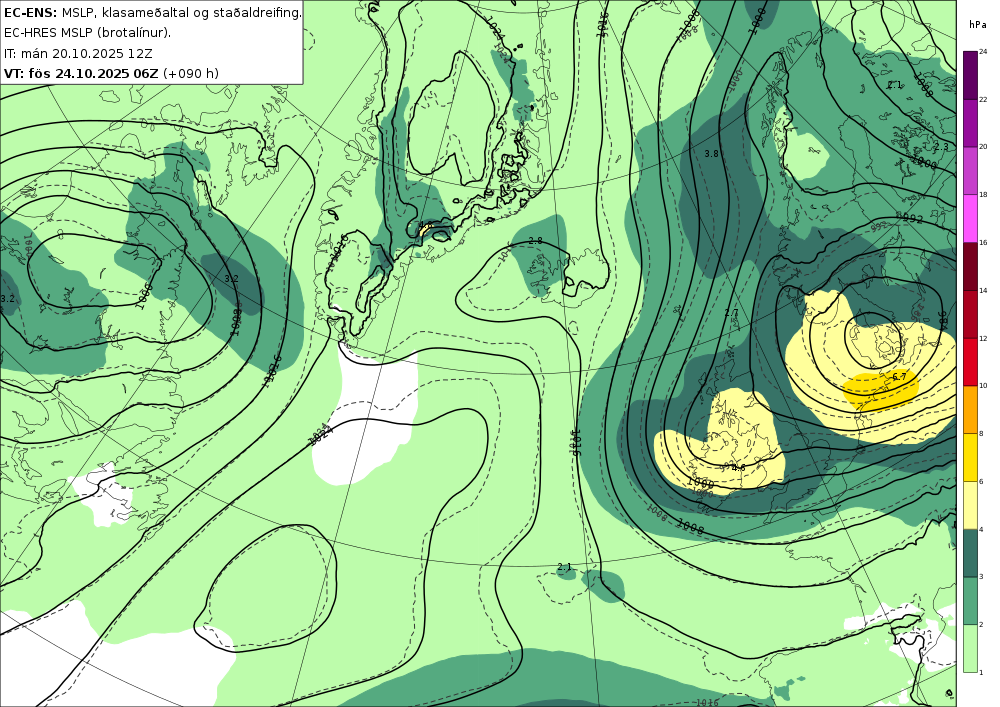Click valid time 'VT: fös 24.10.2025 06Z'
The height and width of the screenshot is (707, 1000).
pos(81,73)
